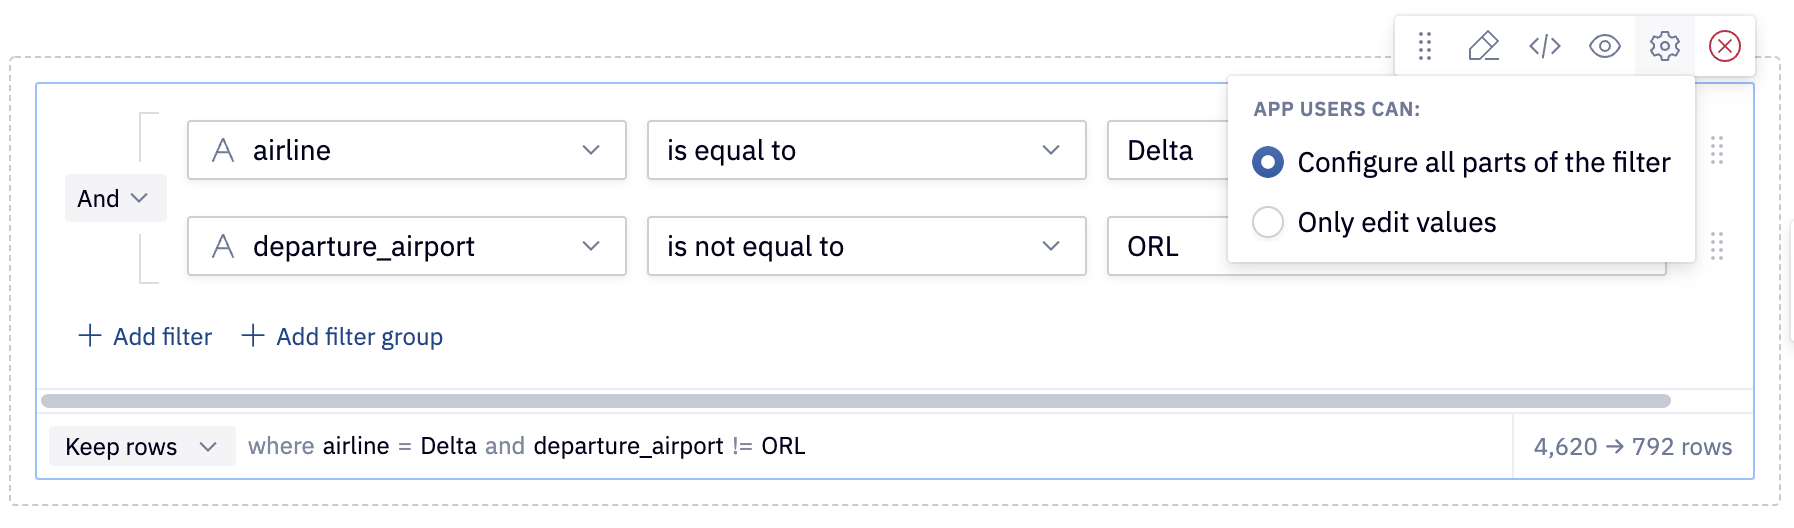1794x528 pixels.
Task: Click the Add filter link
Action: coord(146,336)
